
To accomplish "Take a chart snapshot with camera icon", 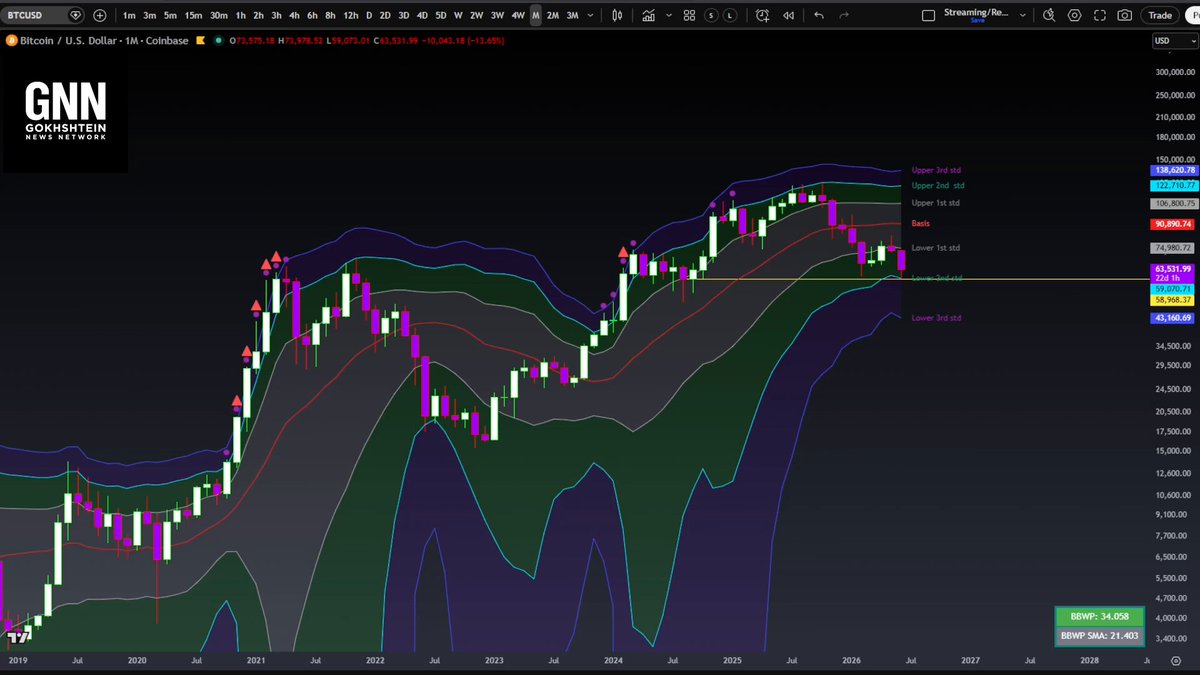I will click(x=1125, y=15).
